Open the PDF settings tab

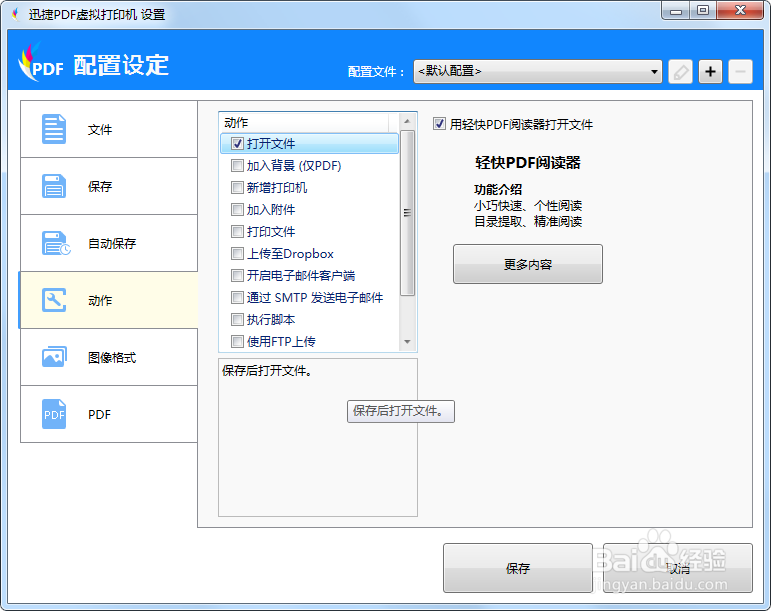point(109,414)
